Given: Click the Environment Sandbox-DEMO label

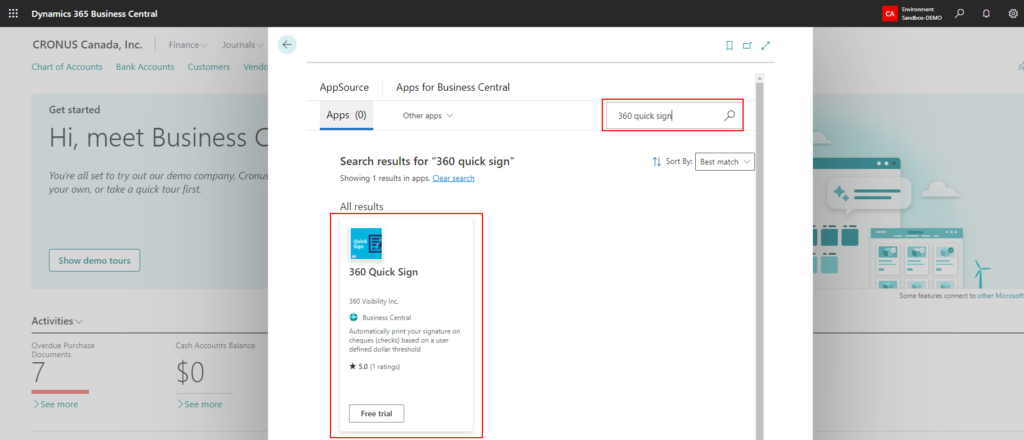Looking at the screenshot, I should click(x=922, y=14).
